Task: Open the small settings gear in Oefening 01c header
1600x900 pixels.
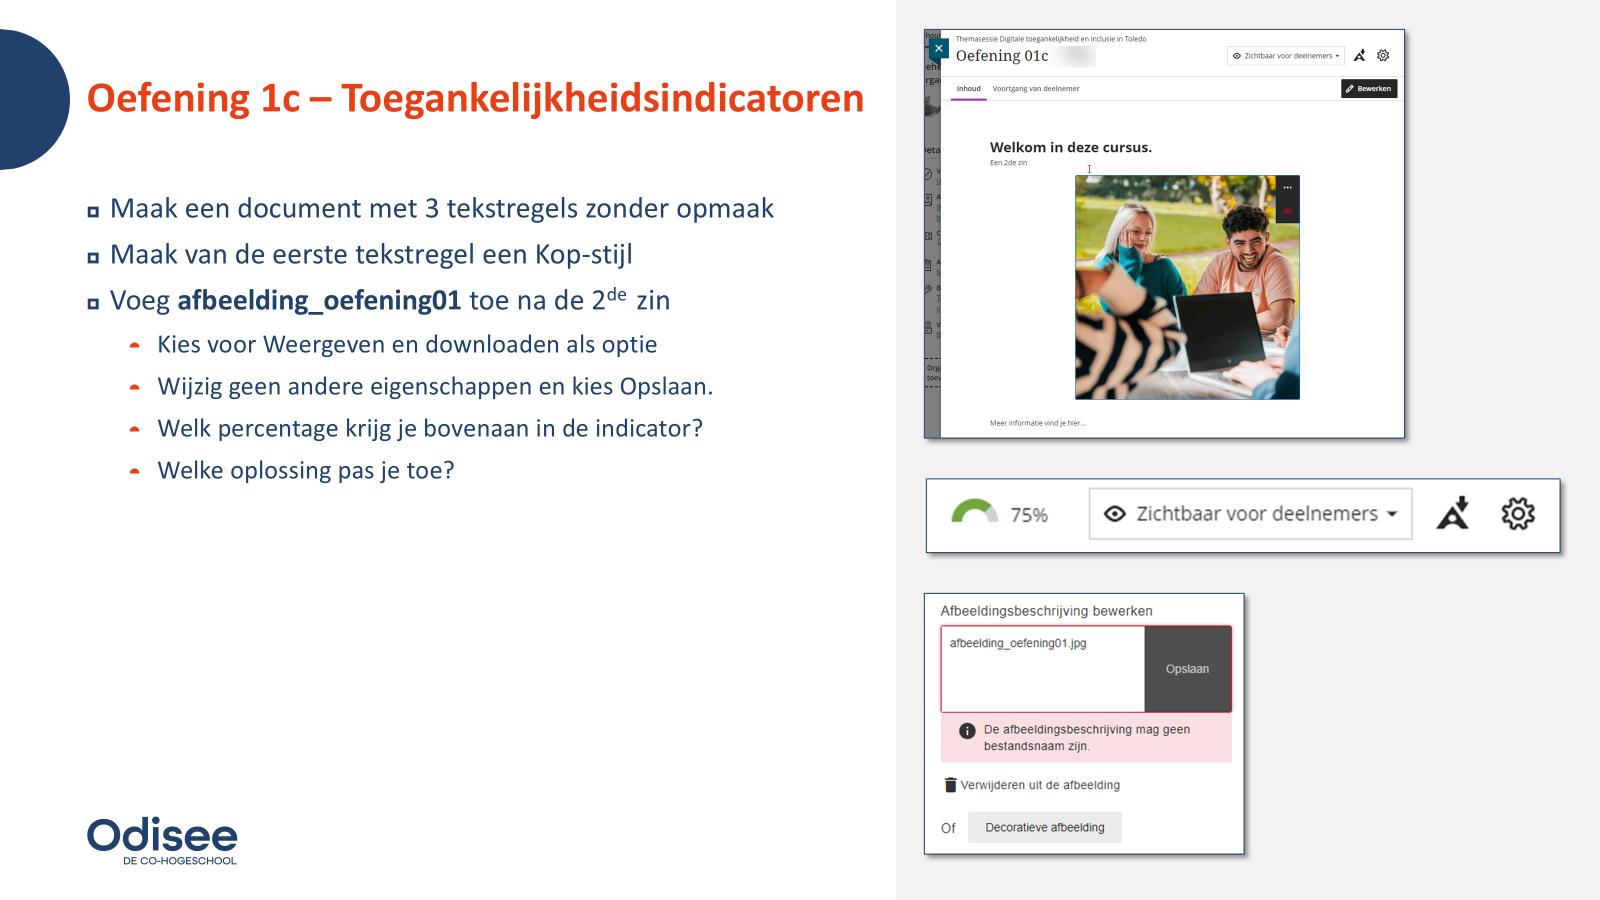Action: coord(1383,56)
